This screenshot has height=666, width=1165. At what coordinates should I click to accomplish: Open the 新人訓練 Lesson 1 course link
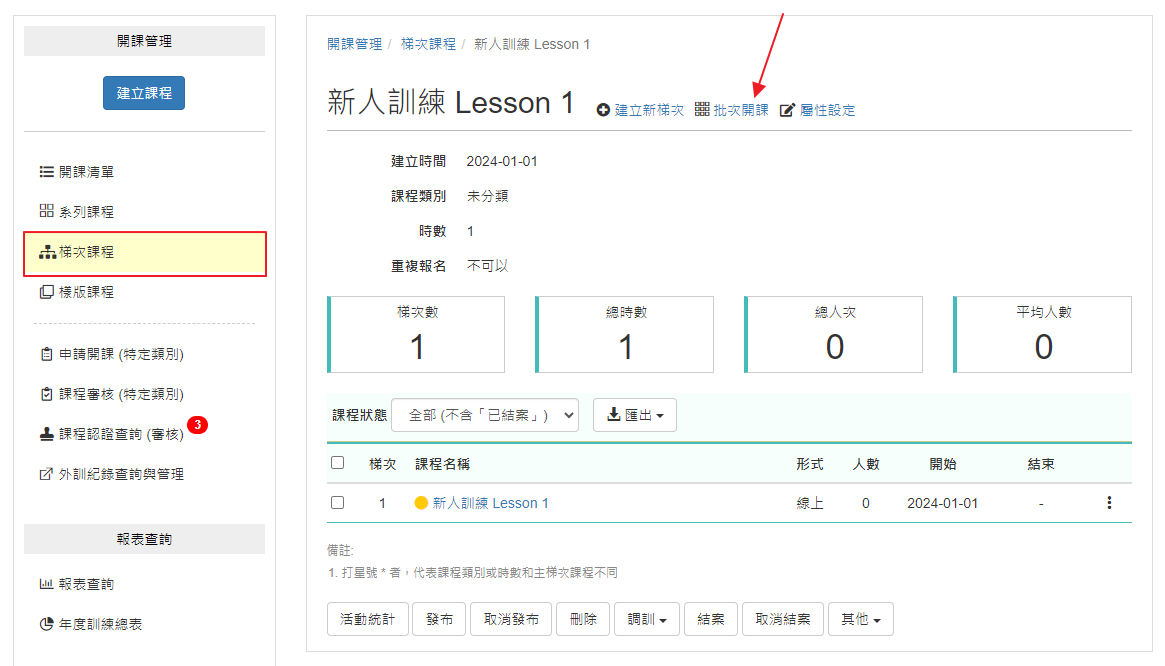[x=490, y=503]
